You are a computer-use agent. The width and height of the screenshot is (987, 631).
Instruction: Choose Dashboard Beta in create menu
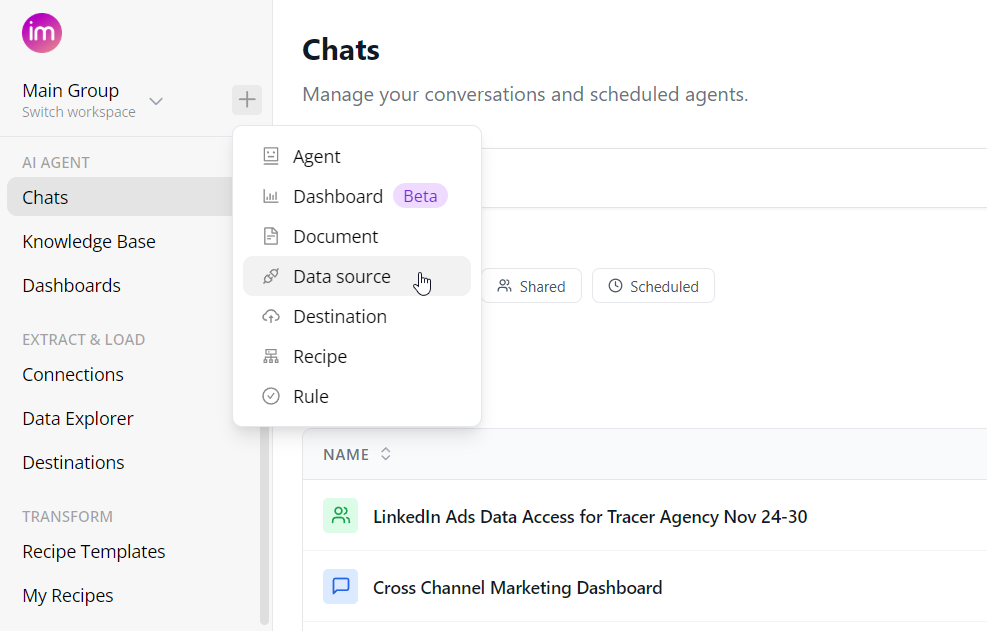[338, 197]
